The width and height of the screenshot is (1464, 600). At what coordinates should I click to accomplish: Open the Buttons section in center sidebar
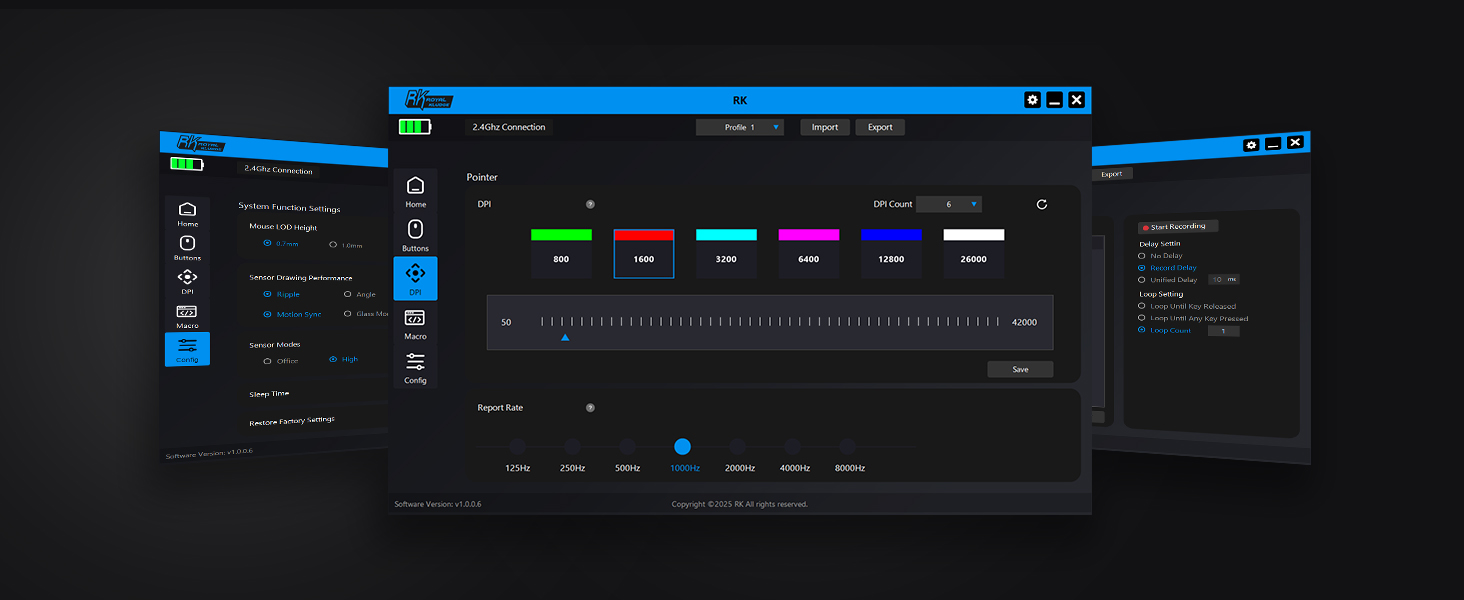point(415,235)
